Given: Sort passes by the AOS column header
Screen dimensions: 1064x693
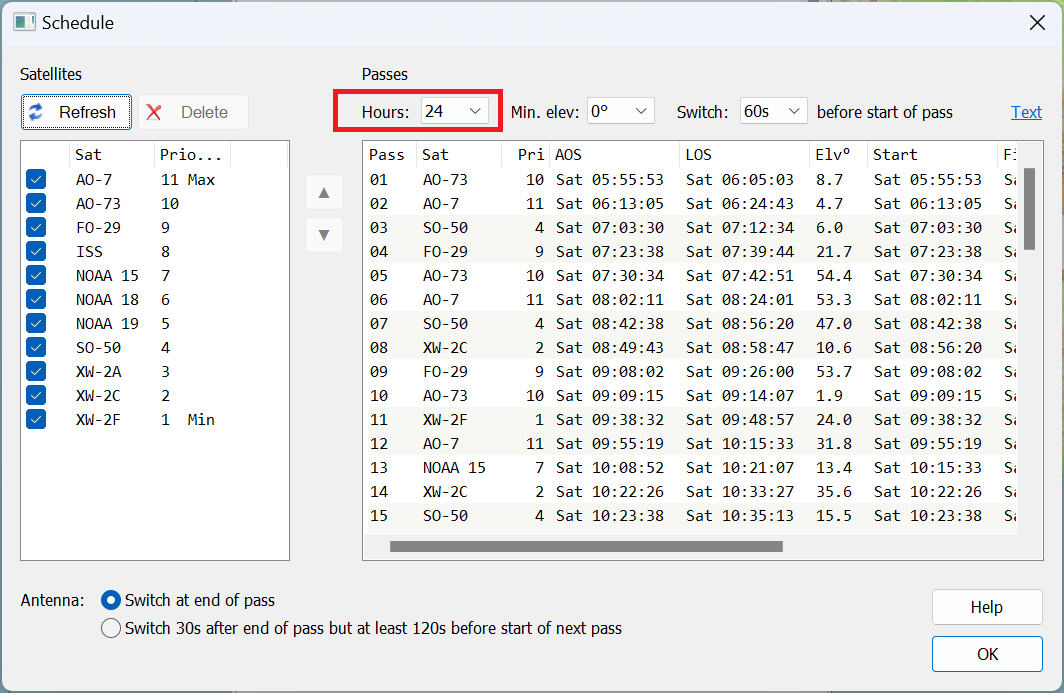Looking at the screenshot, I should 613,155.
